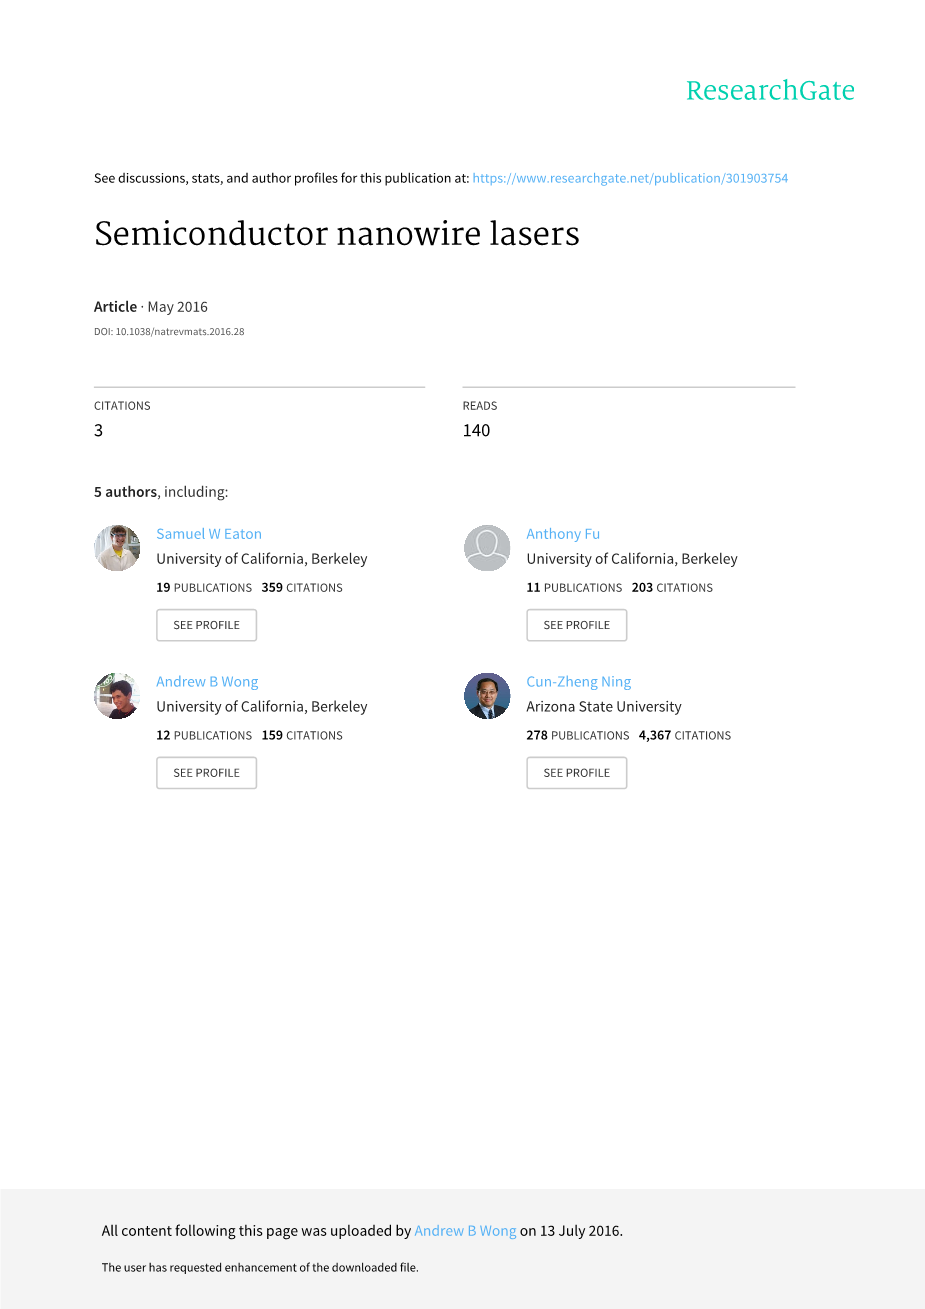Open Anthony Fu's author link
The height and width of the screenshot is (1309, 925).
[563, 534]
